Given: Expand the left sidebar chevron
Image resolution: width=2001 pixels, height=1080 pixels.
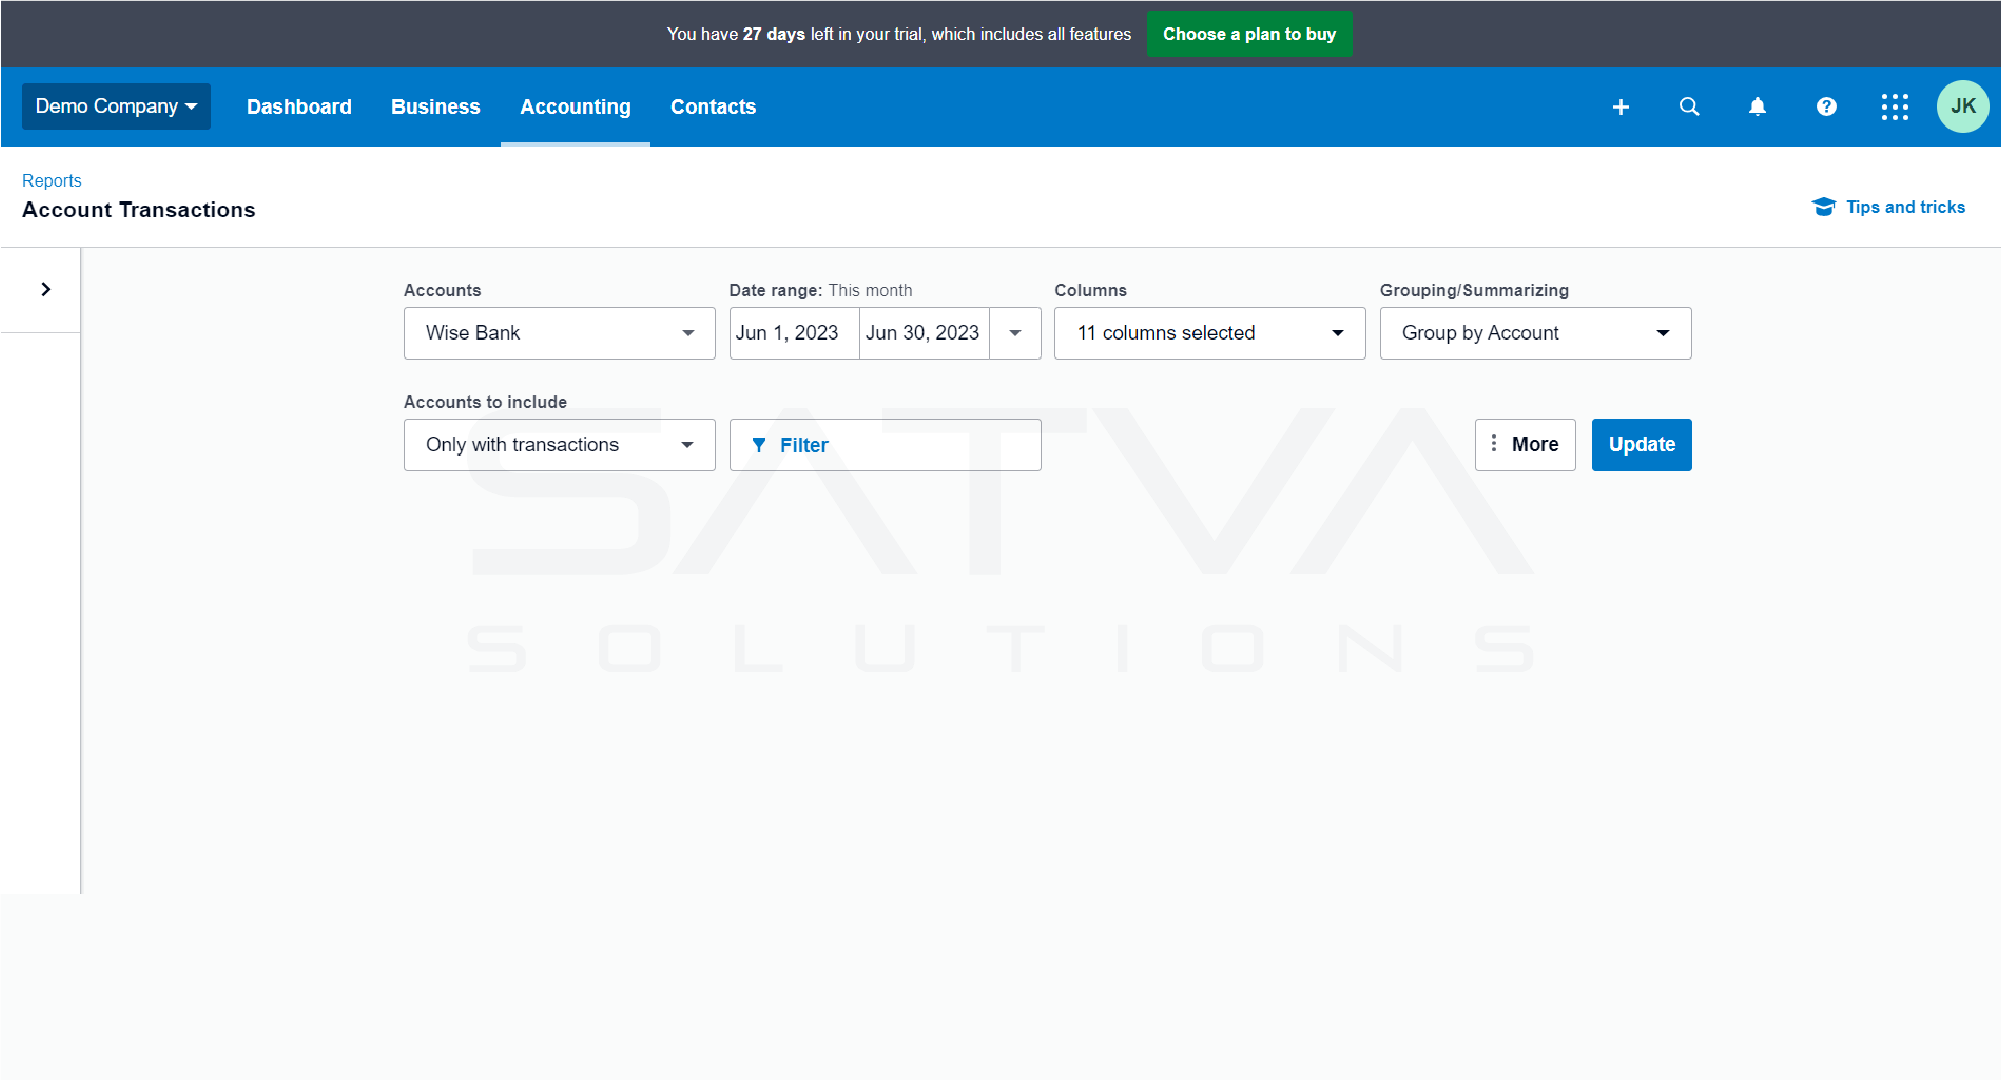Looking at the screenshot, I should click(x=45, y=289).
